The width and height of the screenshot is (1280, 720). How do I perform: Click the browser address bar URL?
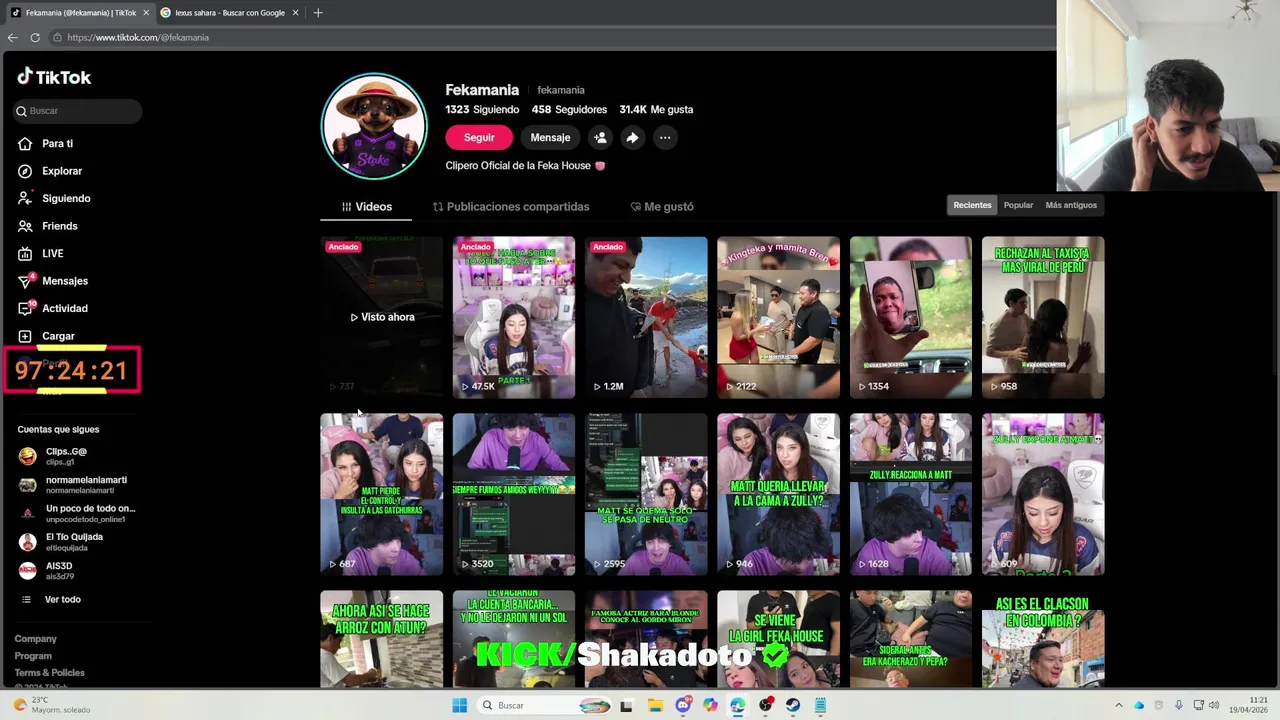(138, 38)
